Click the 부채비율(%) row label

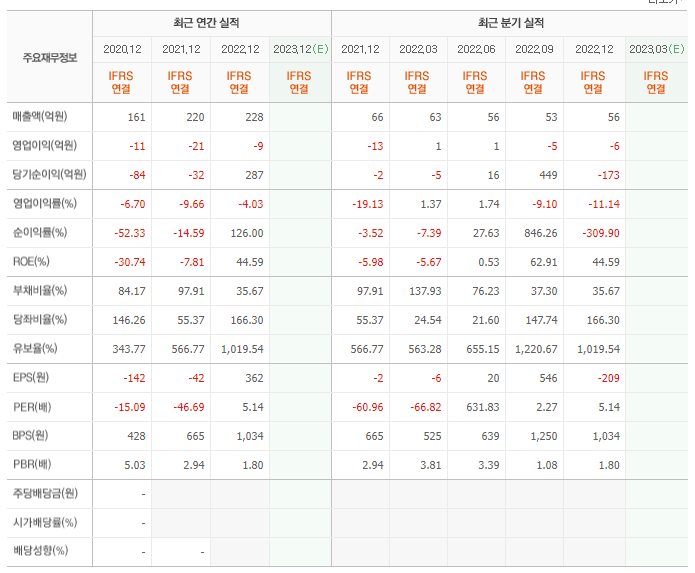(40, 290)
